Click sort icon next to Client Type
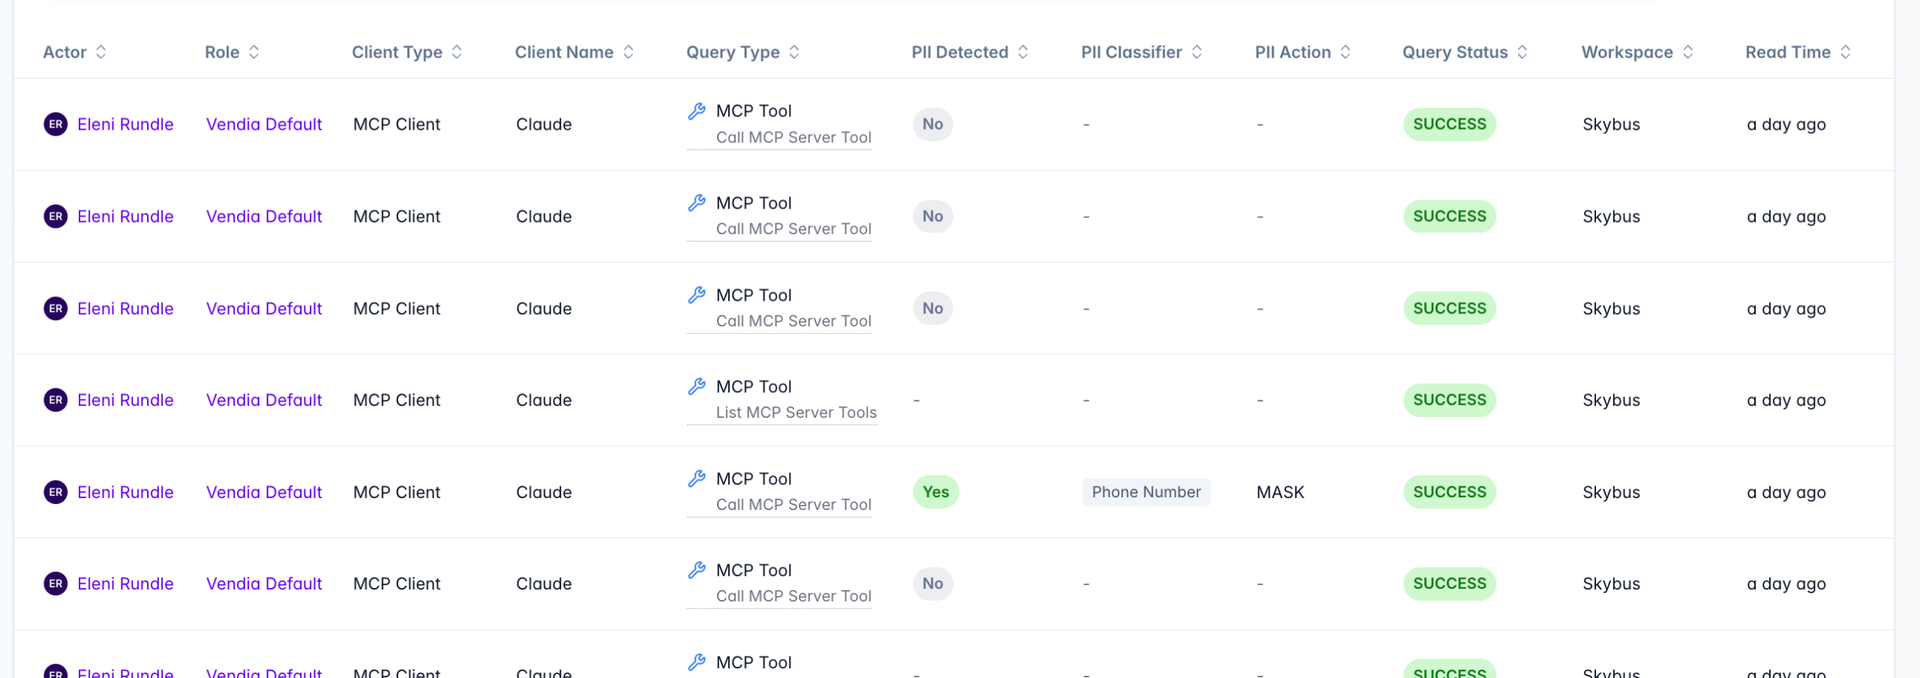The image size is (1920, 678). [x=457, y=52]
